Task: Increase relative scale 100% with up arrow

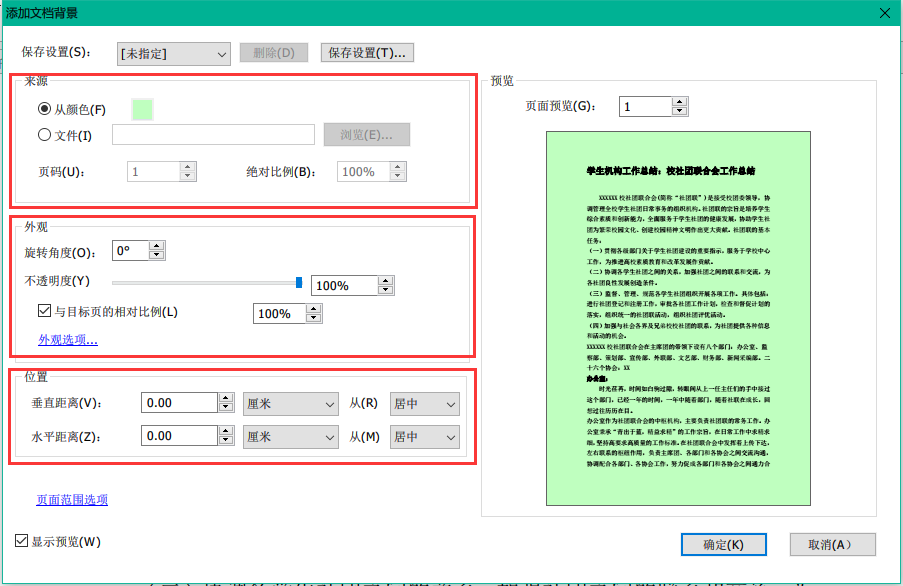Action: (x=314, y=309)
